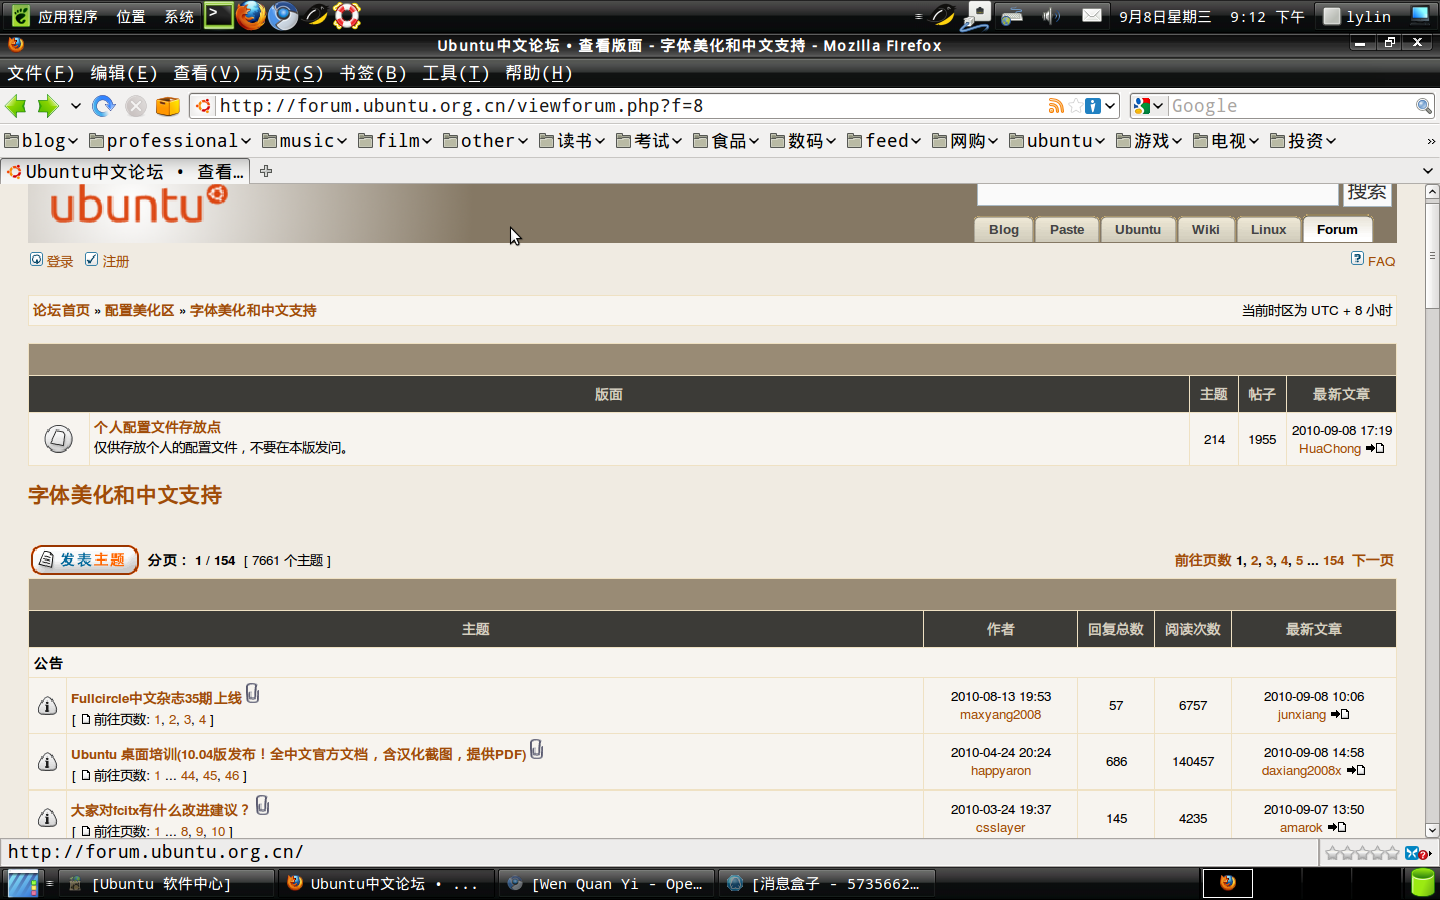
Task: Open the 文件(F) menu
Action: click(x=41, y=73)
